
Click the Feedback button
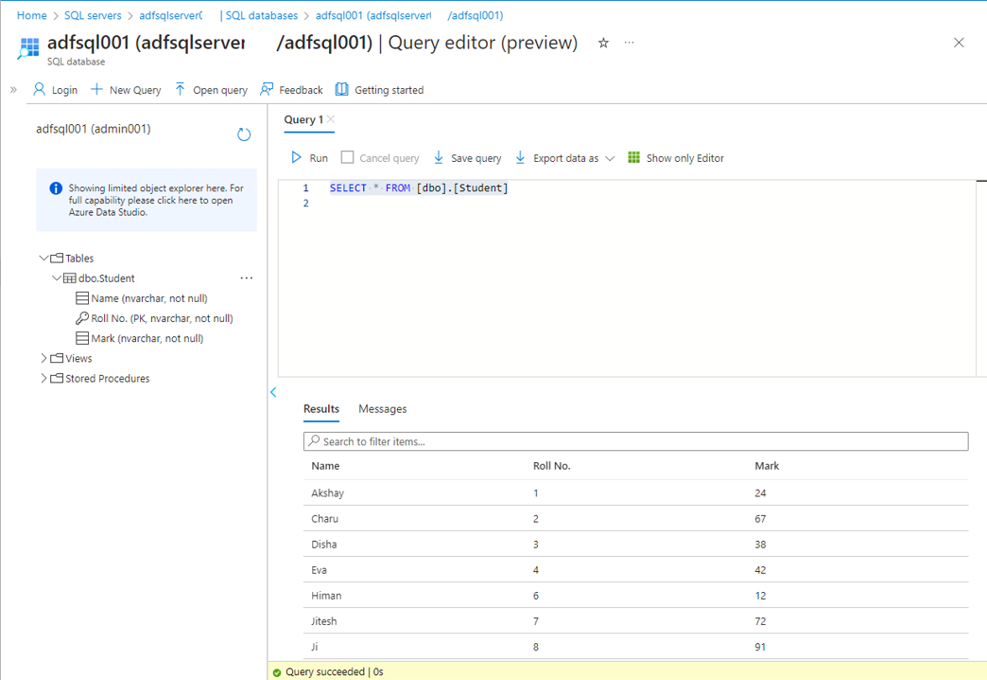[x=291, y=90]
